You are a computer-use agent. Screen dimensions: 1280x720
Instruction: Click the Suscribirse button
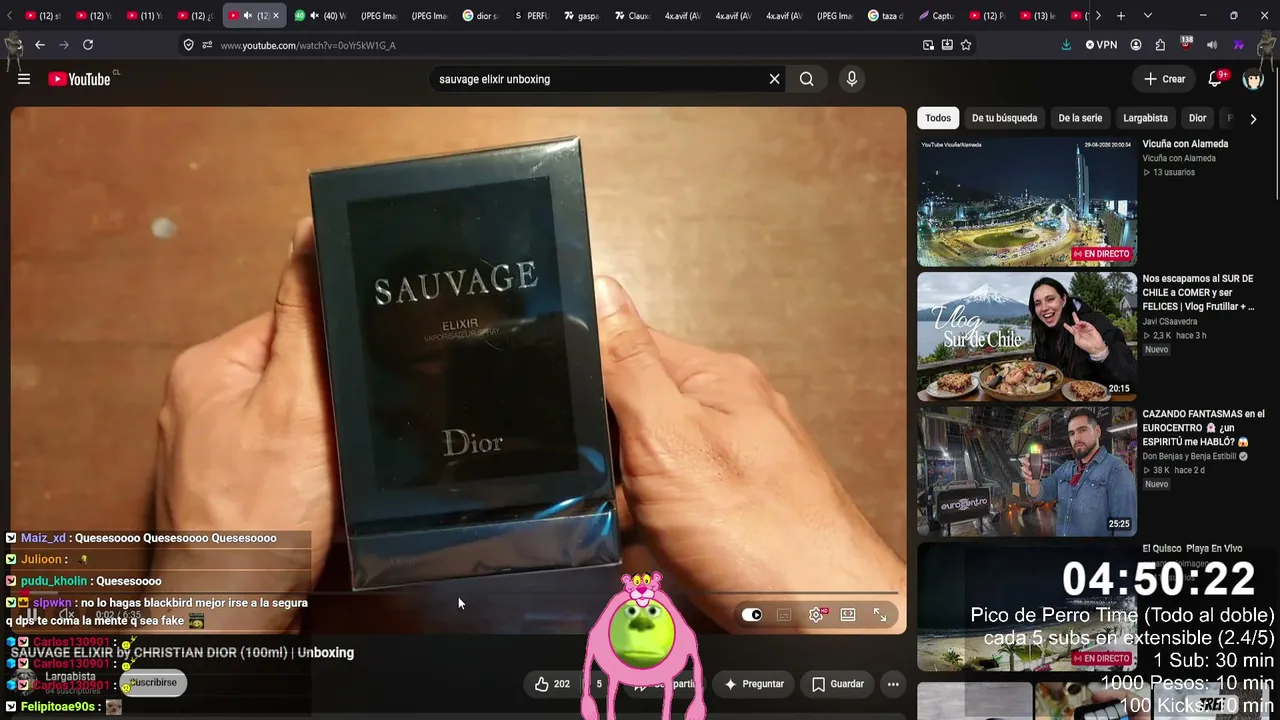click(153, 683)
